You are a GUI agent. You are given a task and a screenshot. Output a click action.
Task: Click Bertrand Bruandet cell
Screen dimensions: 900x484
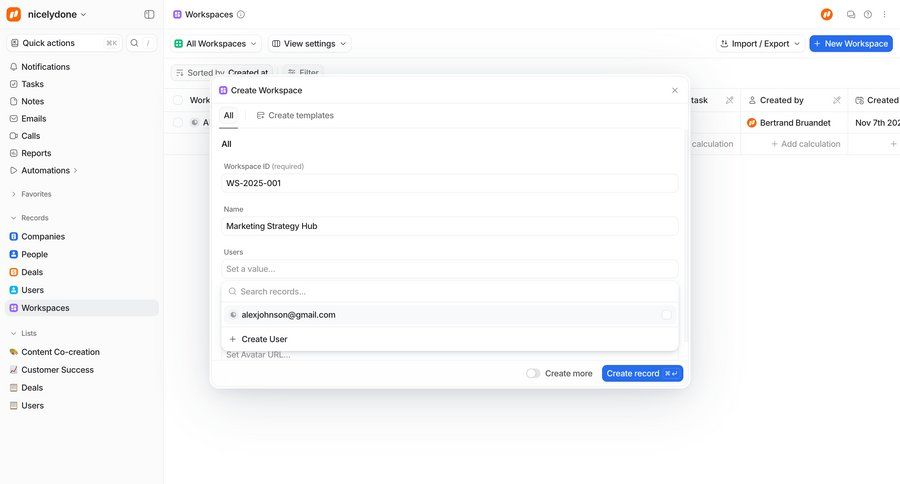(794, 122)
